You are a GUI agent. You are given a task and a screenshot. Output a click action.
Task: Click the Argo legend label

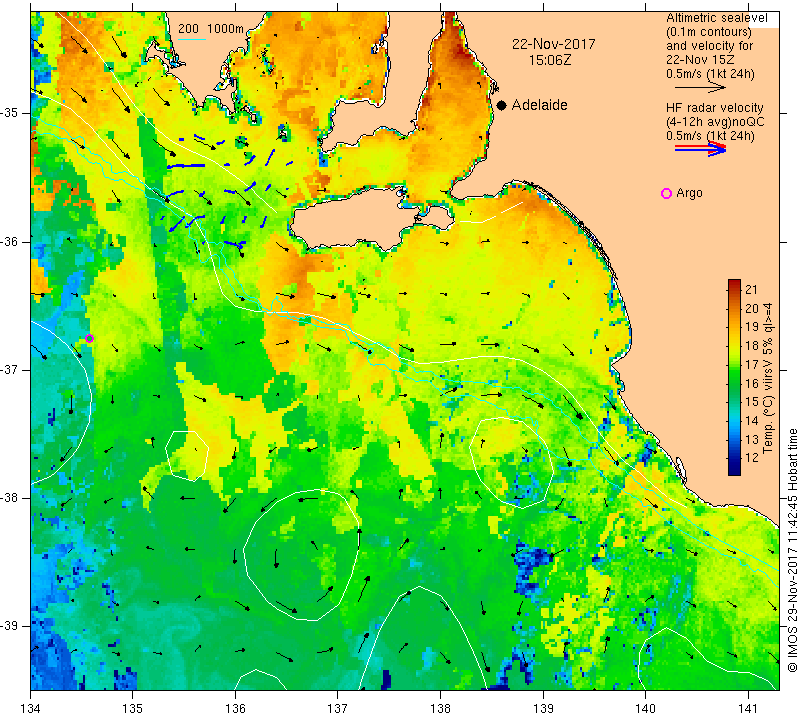coord(689,193)
